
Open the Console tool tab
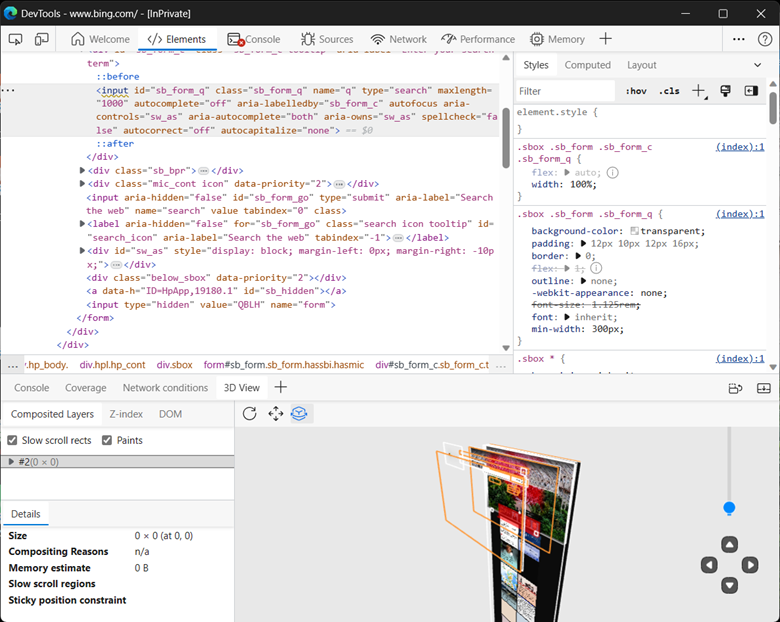[254, 39]
